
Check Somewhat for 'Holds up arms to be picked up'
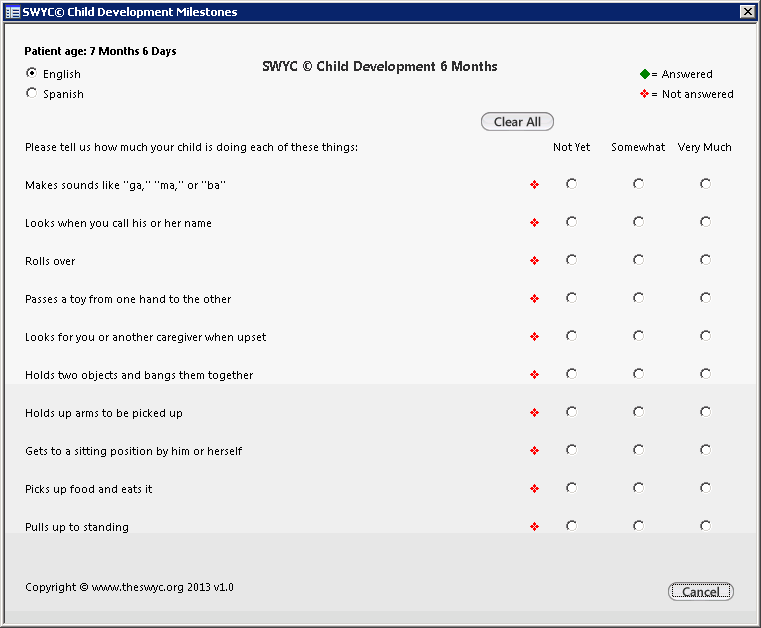(x=638, y=412)
